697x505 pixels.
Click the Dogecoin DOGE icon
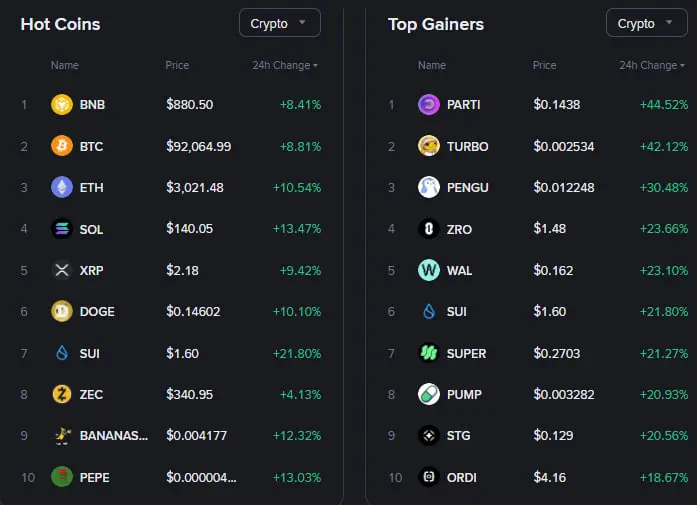[62, 311]
